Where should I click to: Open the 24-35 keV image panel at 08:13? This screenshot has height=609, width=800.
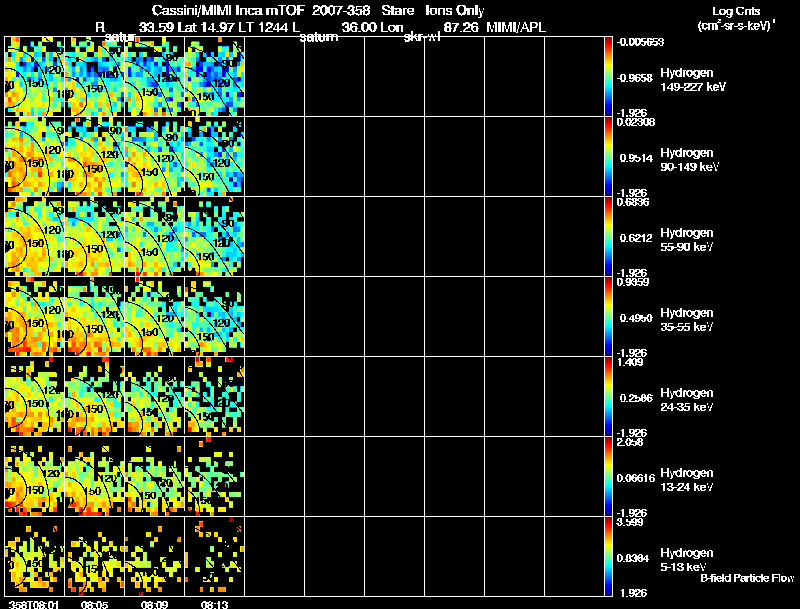pyautogui.click(x=215, y=397)
